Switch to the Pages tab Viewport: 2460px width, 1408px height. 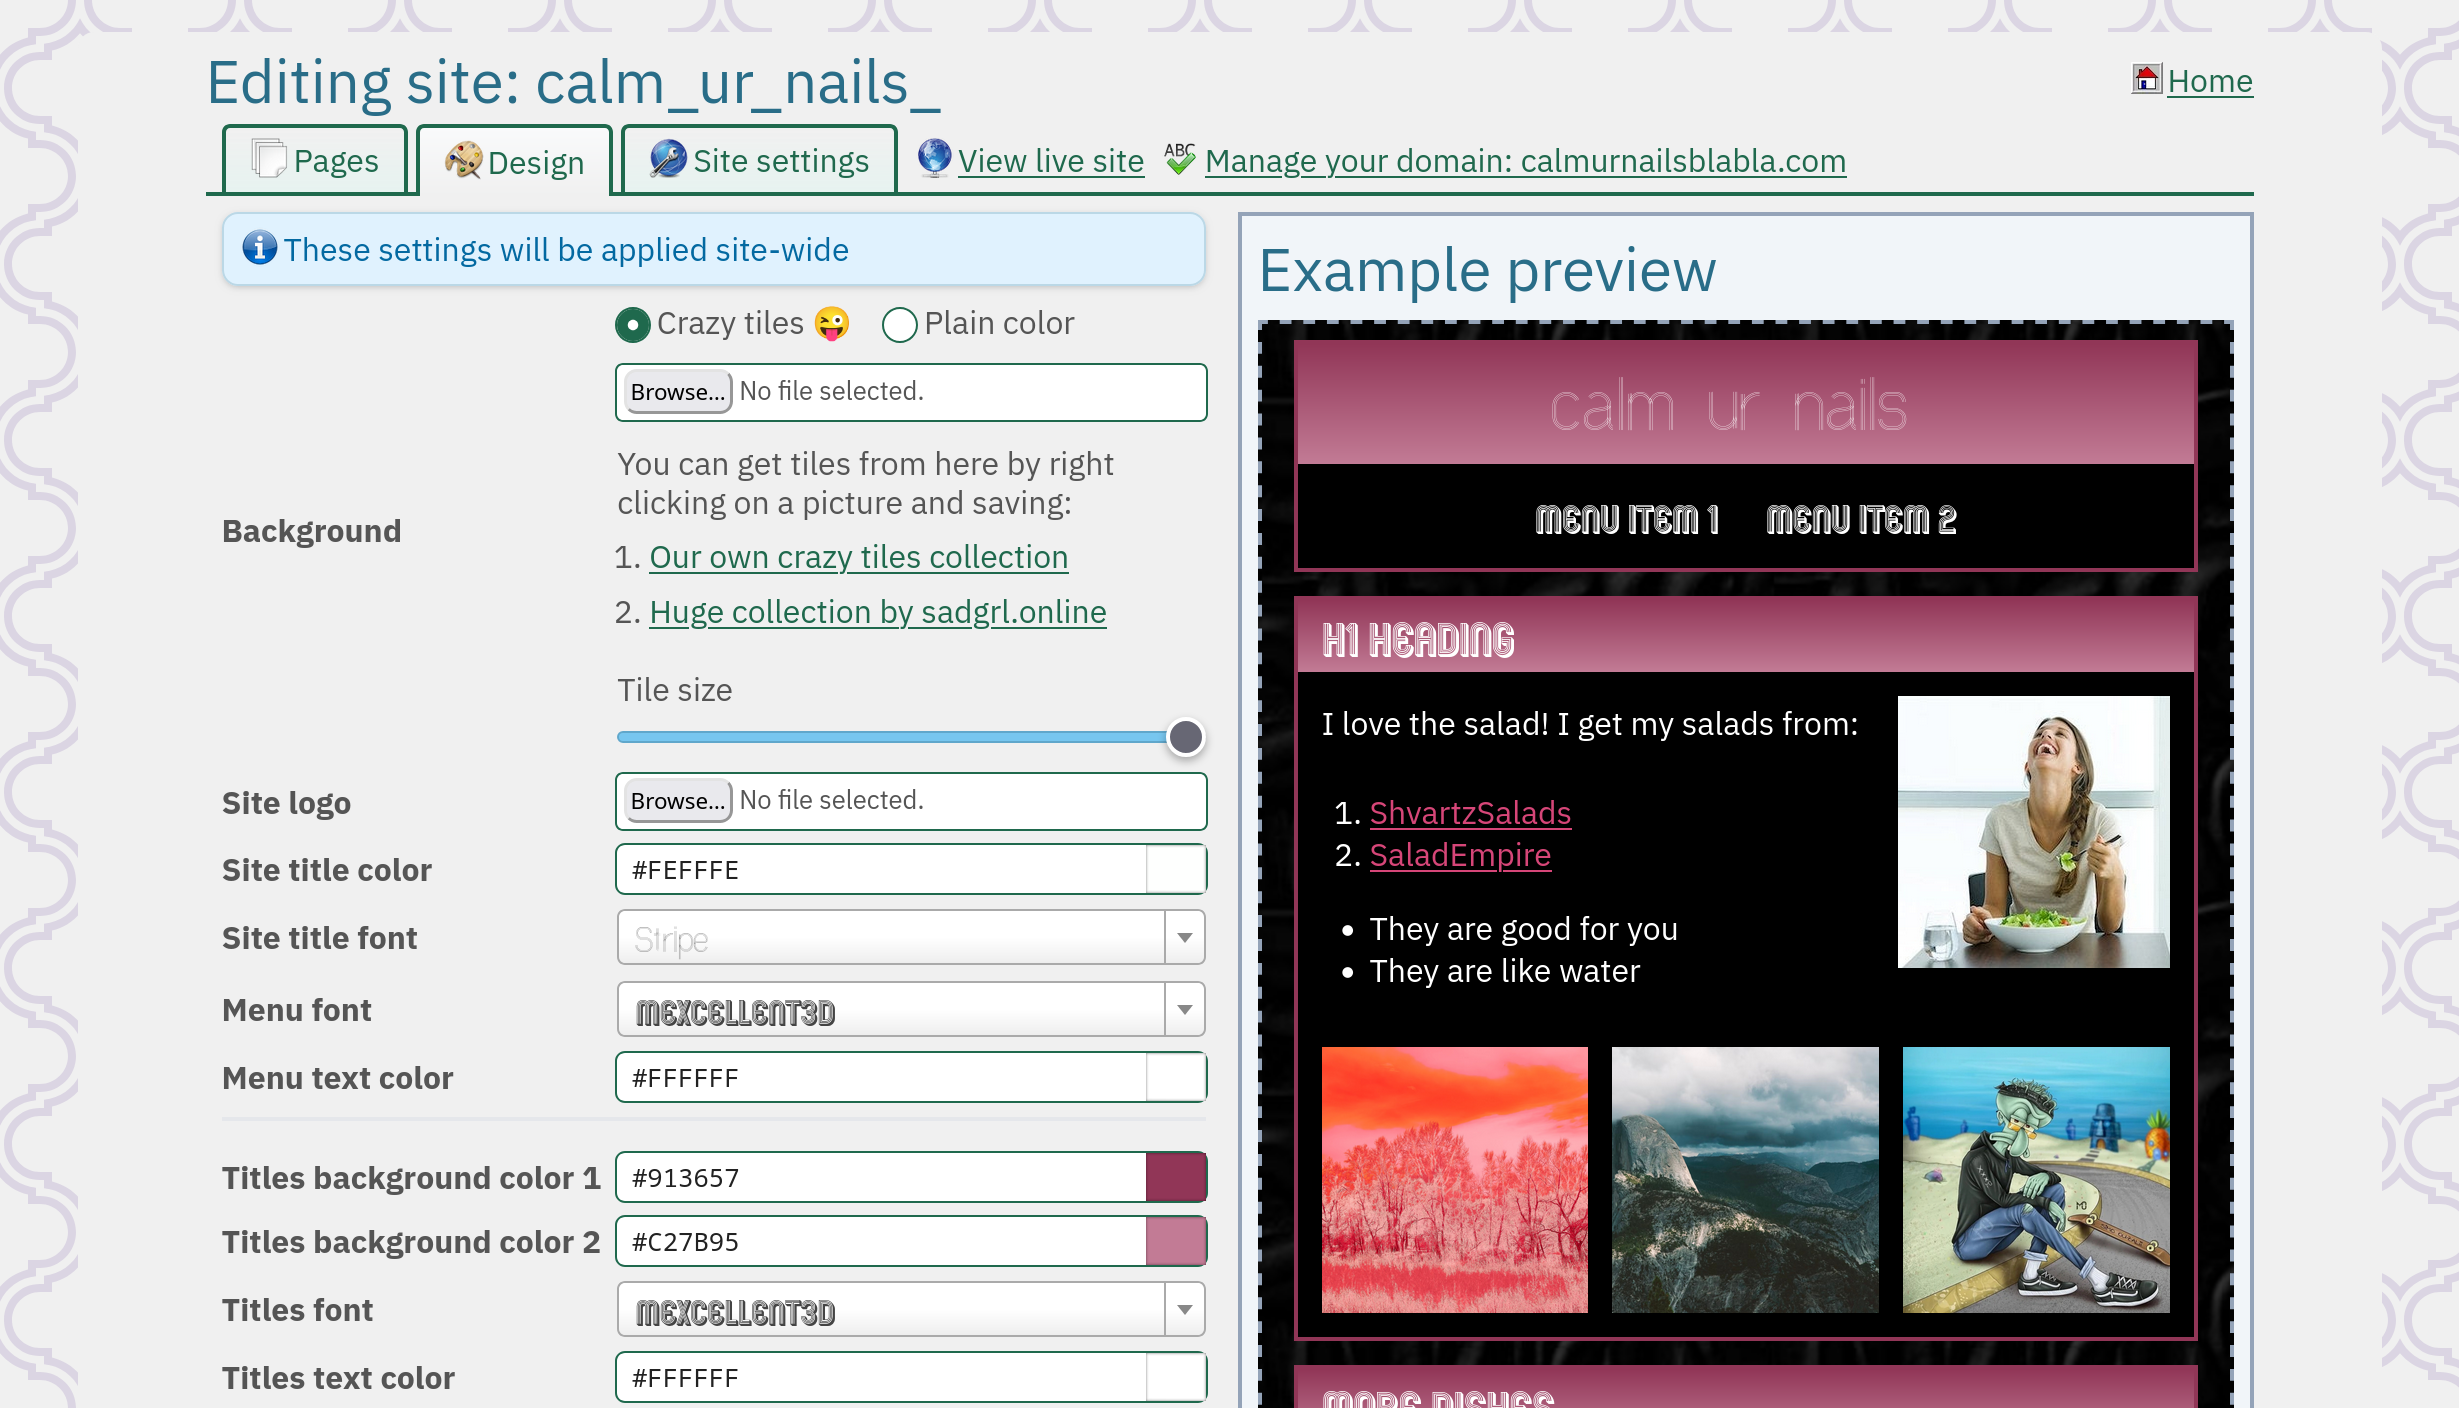tap(313, 158)
